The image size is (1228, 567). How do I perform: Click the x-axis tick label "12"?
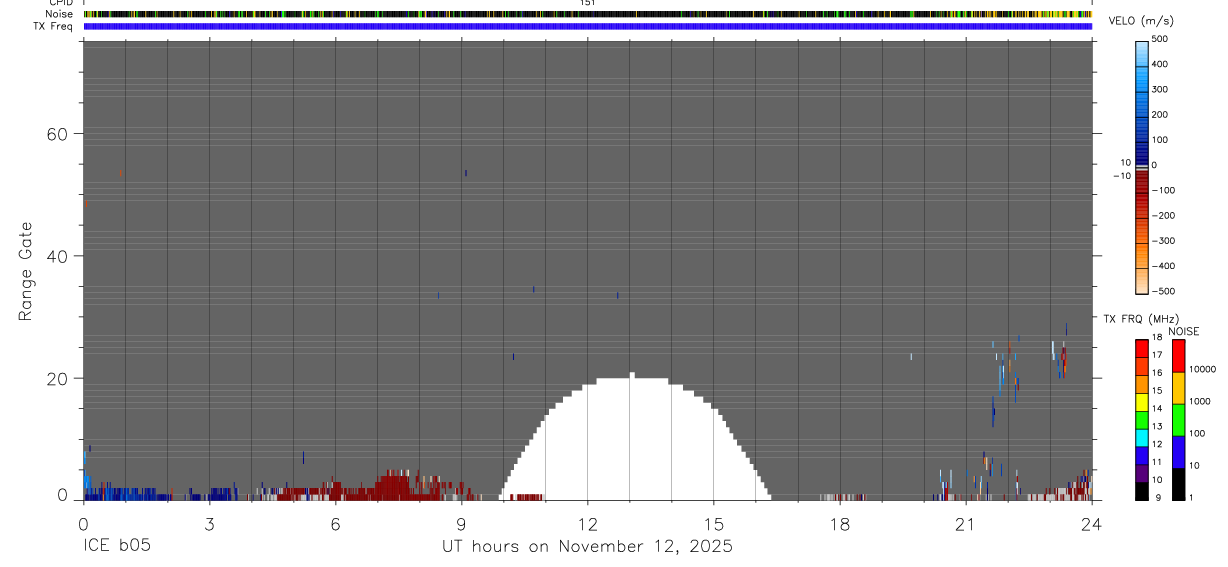587,523
